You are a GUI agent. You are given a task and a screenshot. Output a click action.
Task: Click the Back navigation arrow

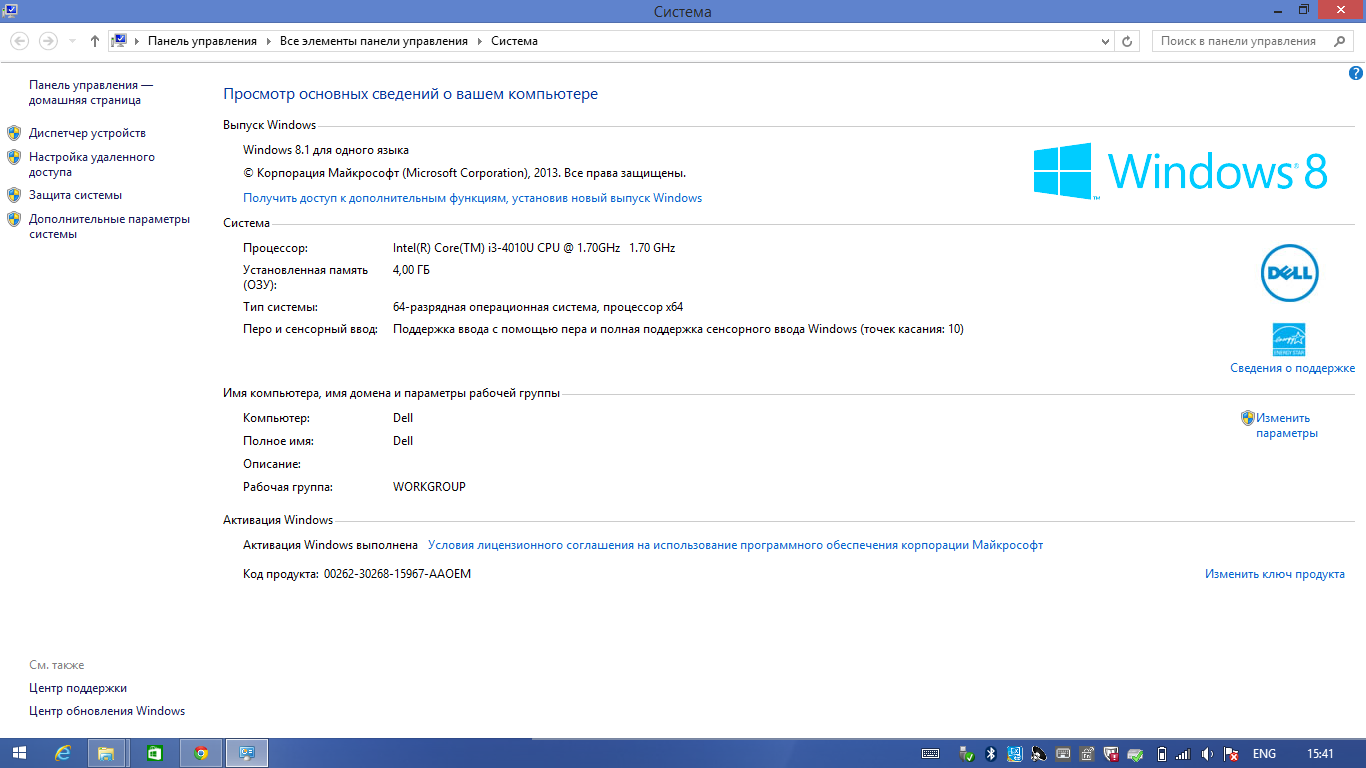point(19,41)
